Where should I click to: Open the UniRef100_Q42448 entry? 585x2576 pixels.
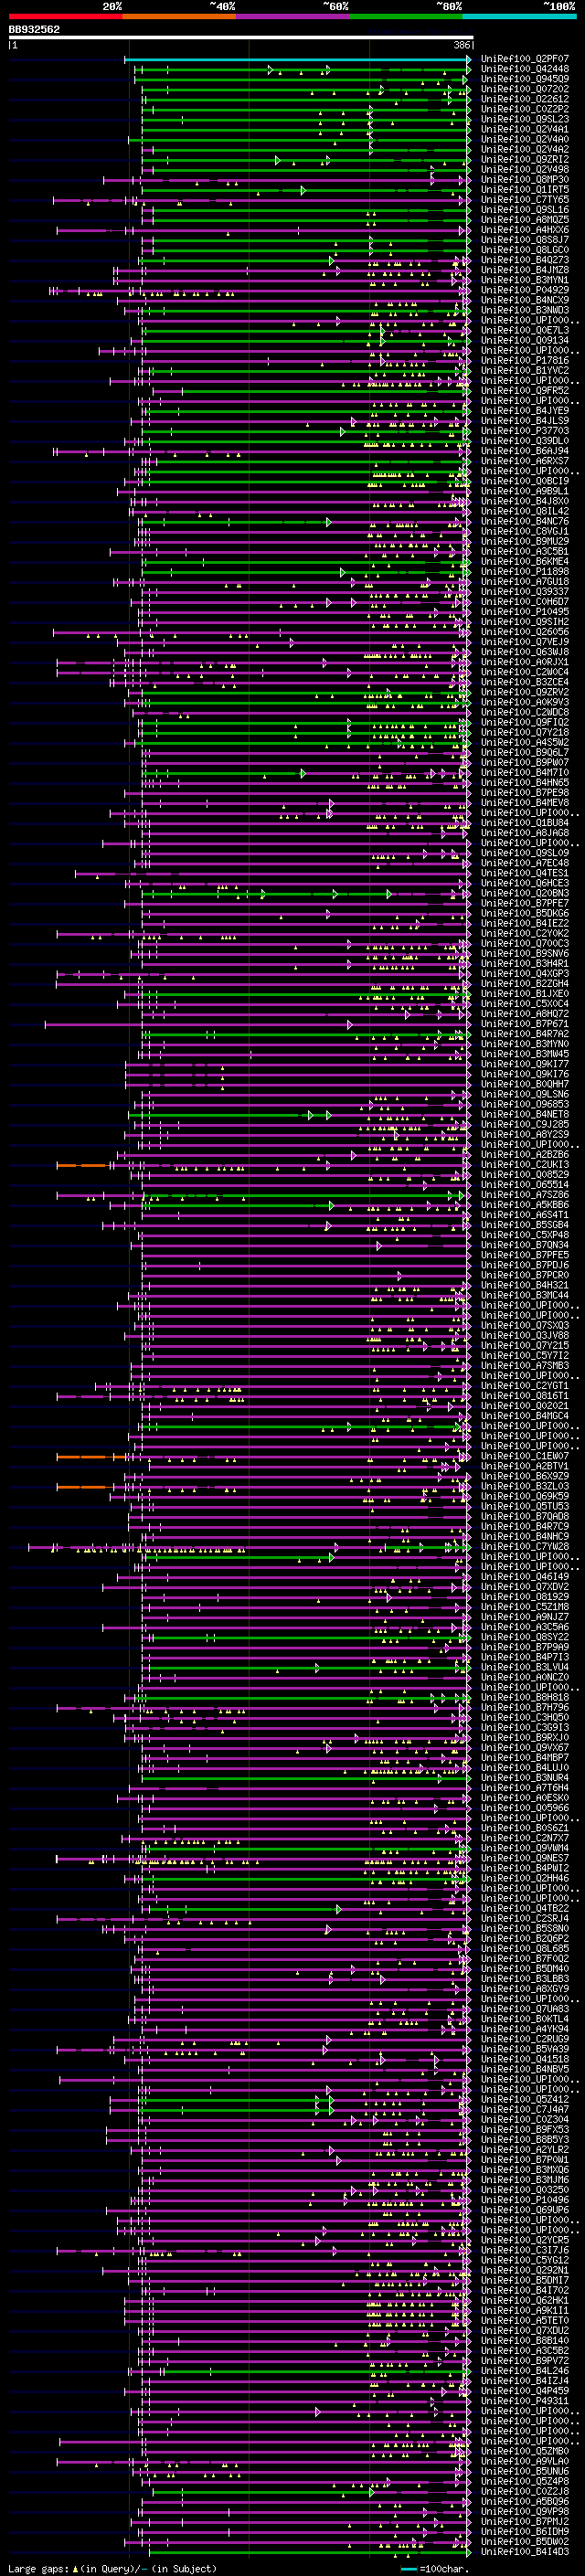pyautogui.click(x=525, y=69)
